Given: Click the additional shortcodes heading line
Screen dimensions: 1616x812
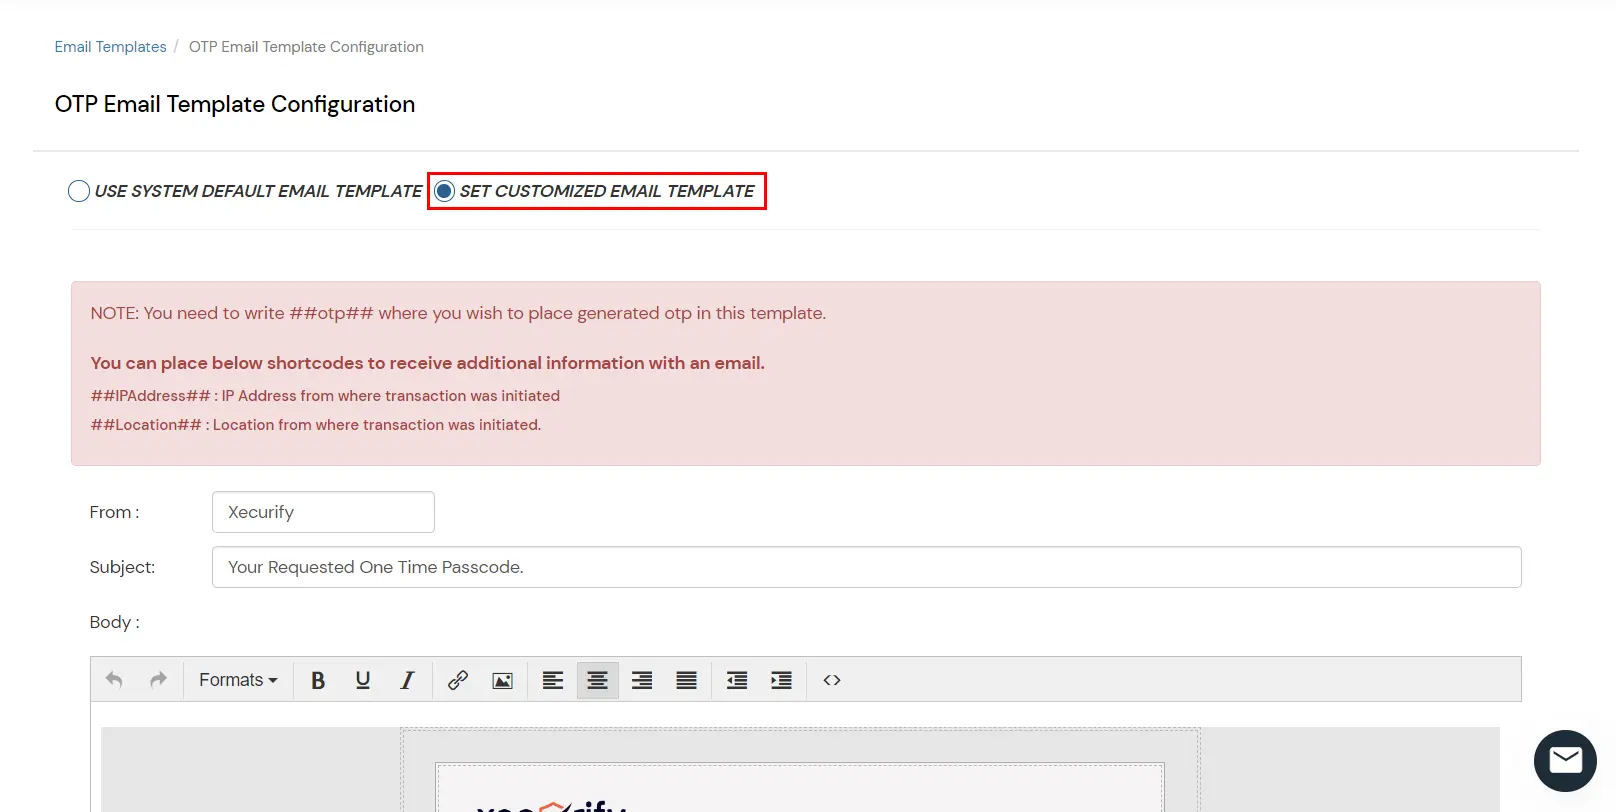Looking at the screenshot, I should (x=427, y=363).
